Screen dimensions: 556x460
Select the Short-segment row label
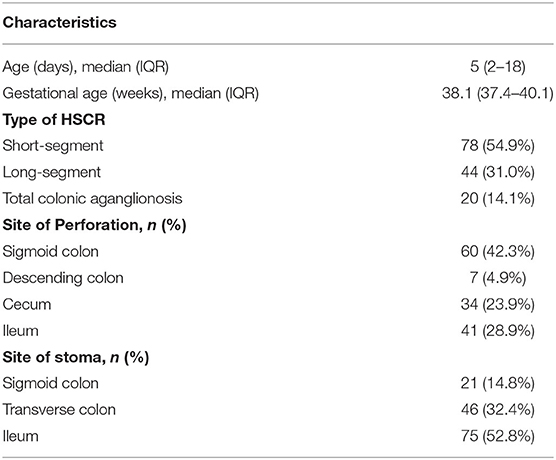53,146
